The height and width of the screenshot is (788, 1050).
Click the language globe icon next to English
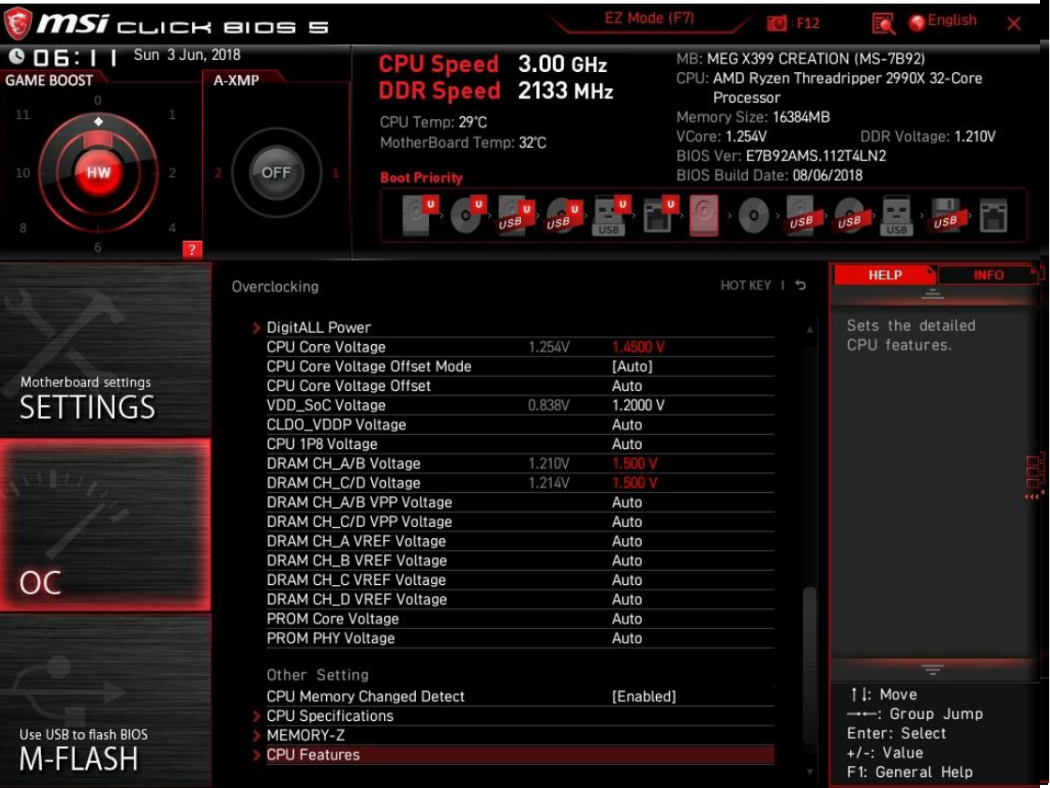(x=917, y=22)
